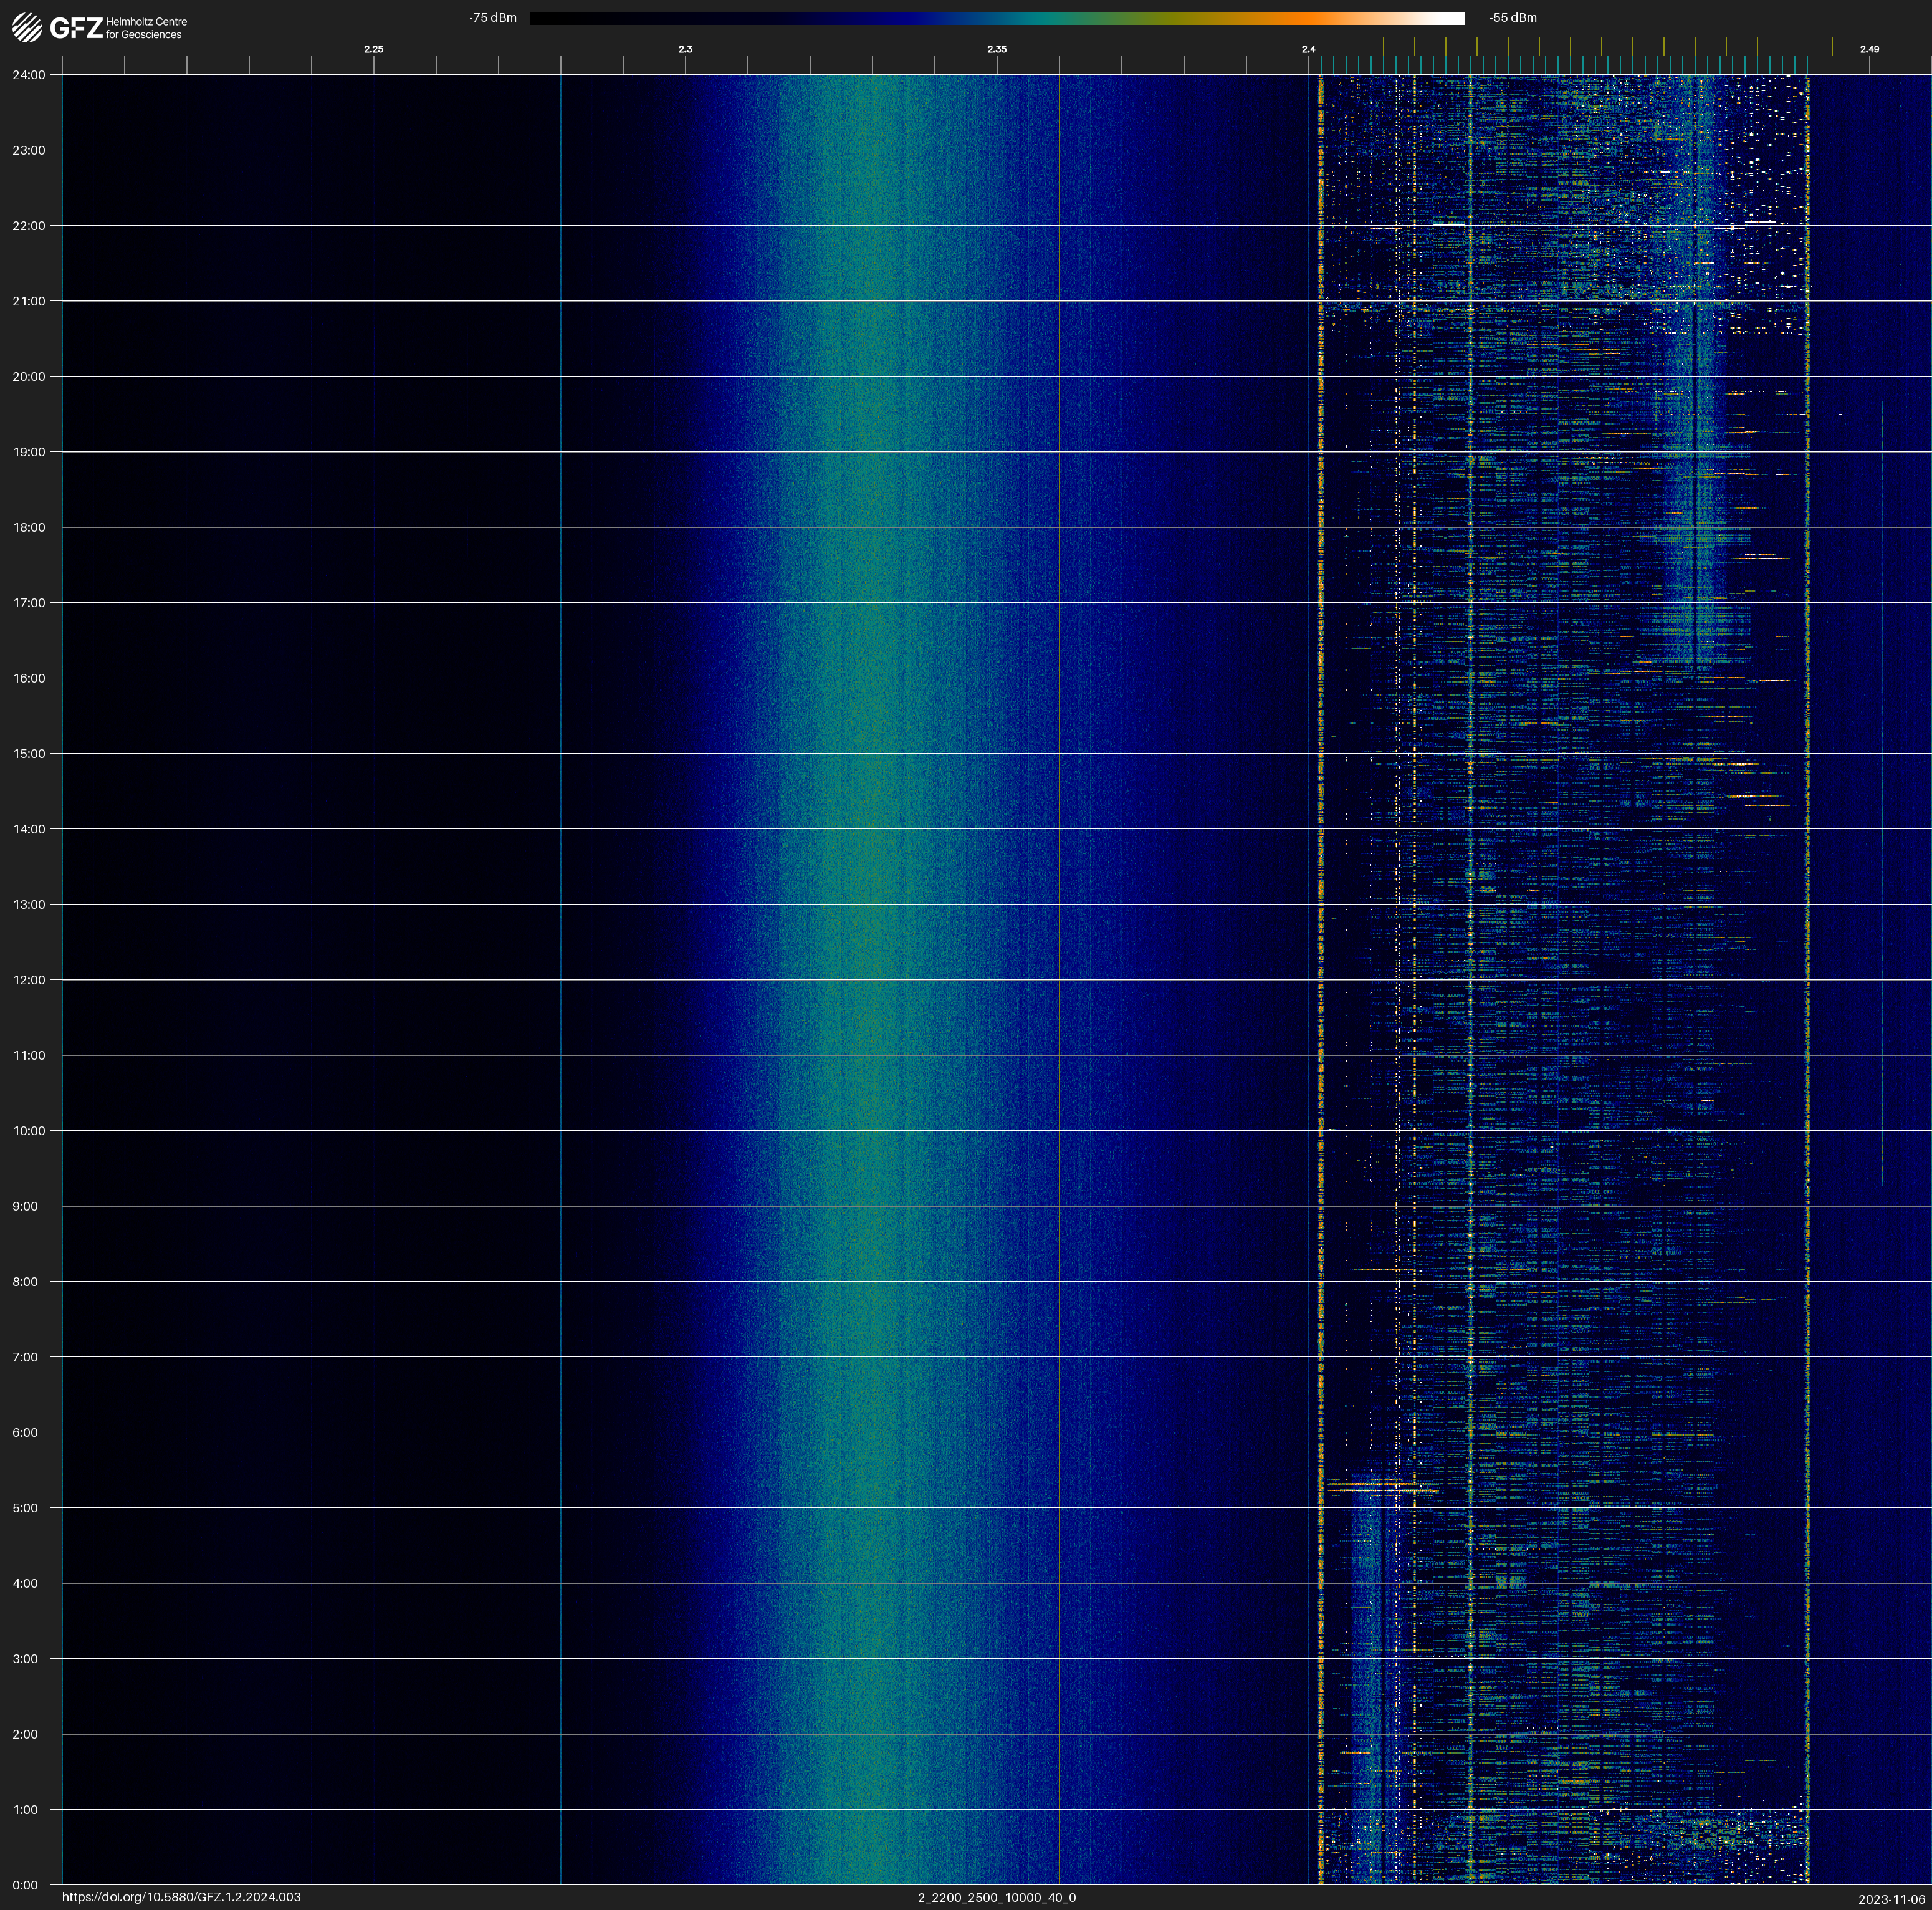The height and width of the screenshot is (1910, 1932).
Task: Open the doi.org GFZ dataset link
Action: pos(181,1897)
